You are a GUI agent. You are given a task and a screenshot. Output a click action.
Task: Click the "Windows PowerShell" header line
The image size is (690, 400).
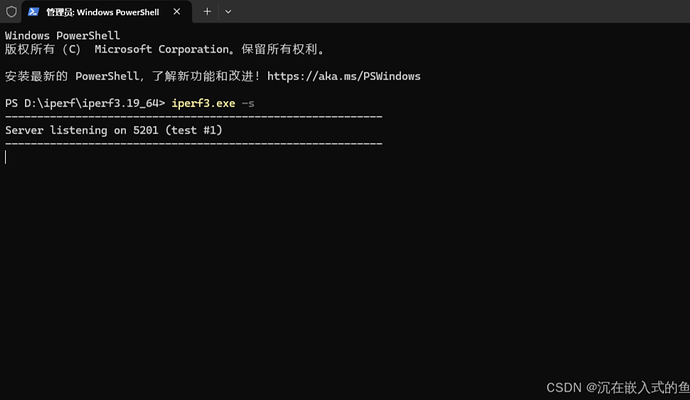point(62,36)
